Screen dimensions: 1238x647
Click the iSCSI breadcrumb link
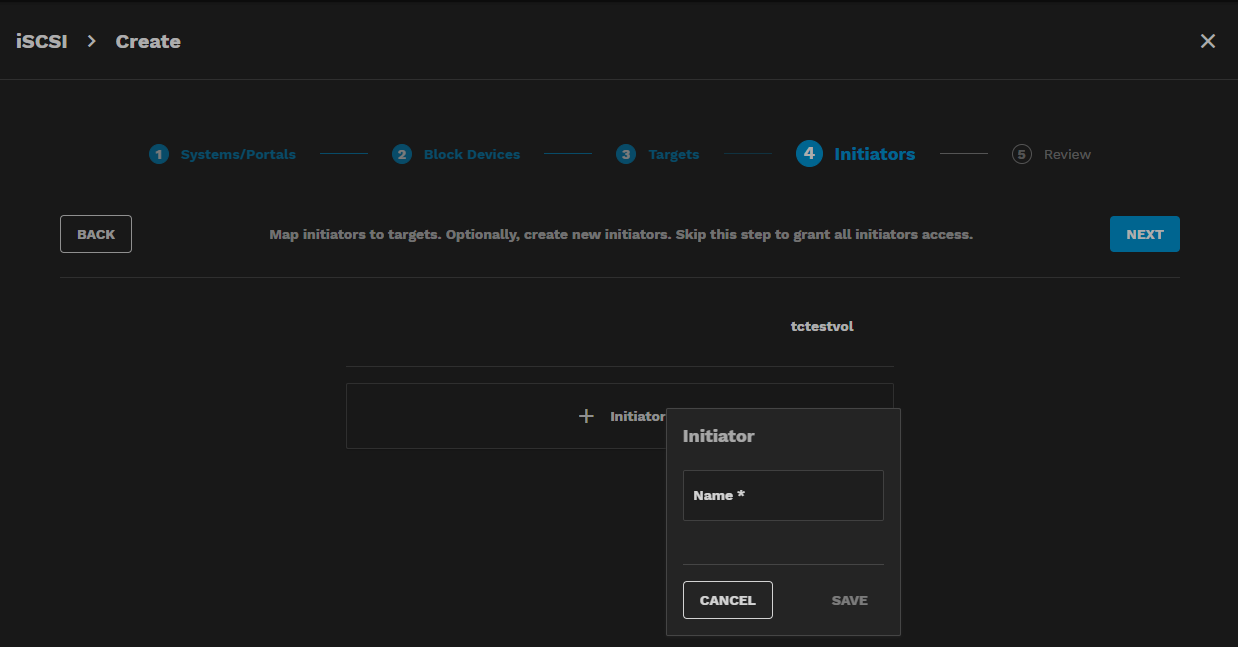(x=41, y=41)
